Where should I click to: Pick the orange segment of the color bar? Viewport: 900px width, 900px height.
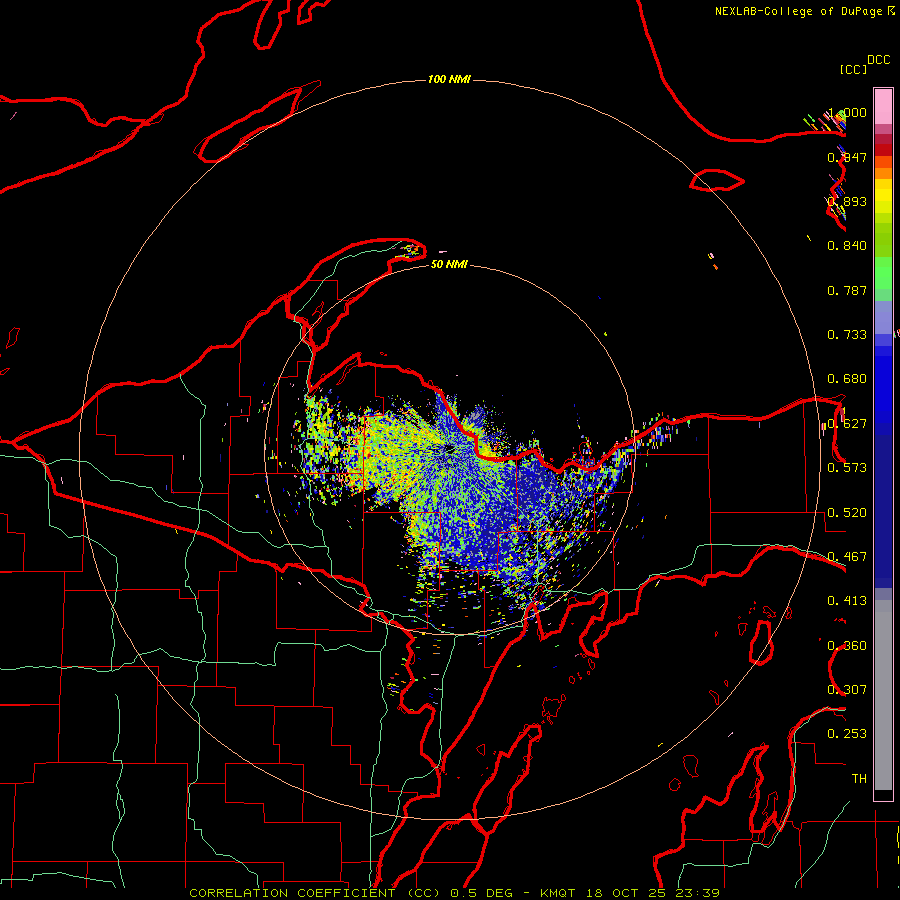point(883,173)
